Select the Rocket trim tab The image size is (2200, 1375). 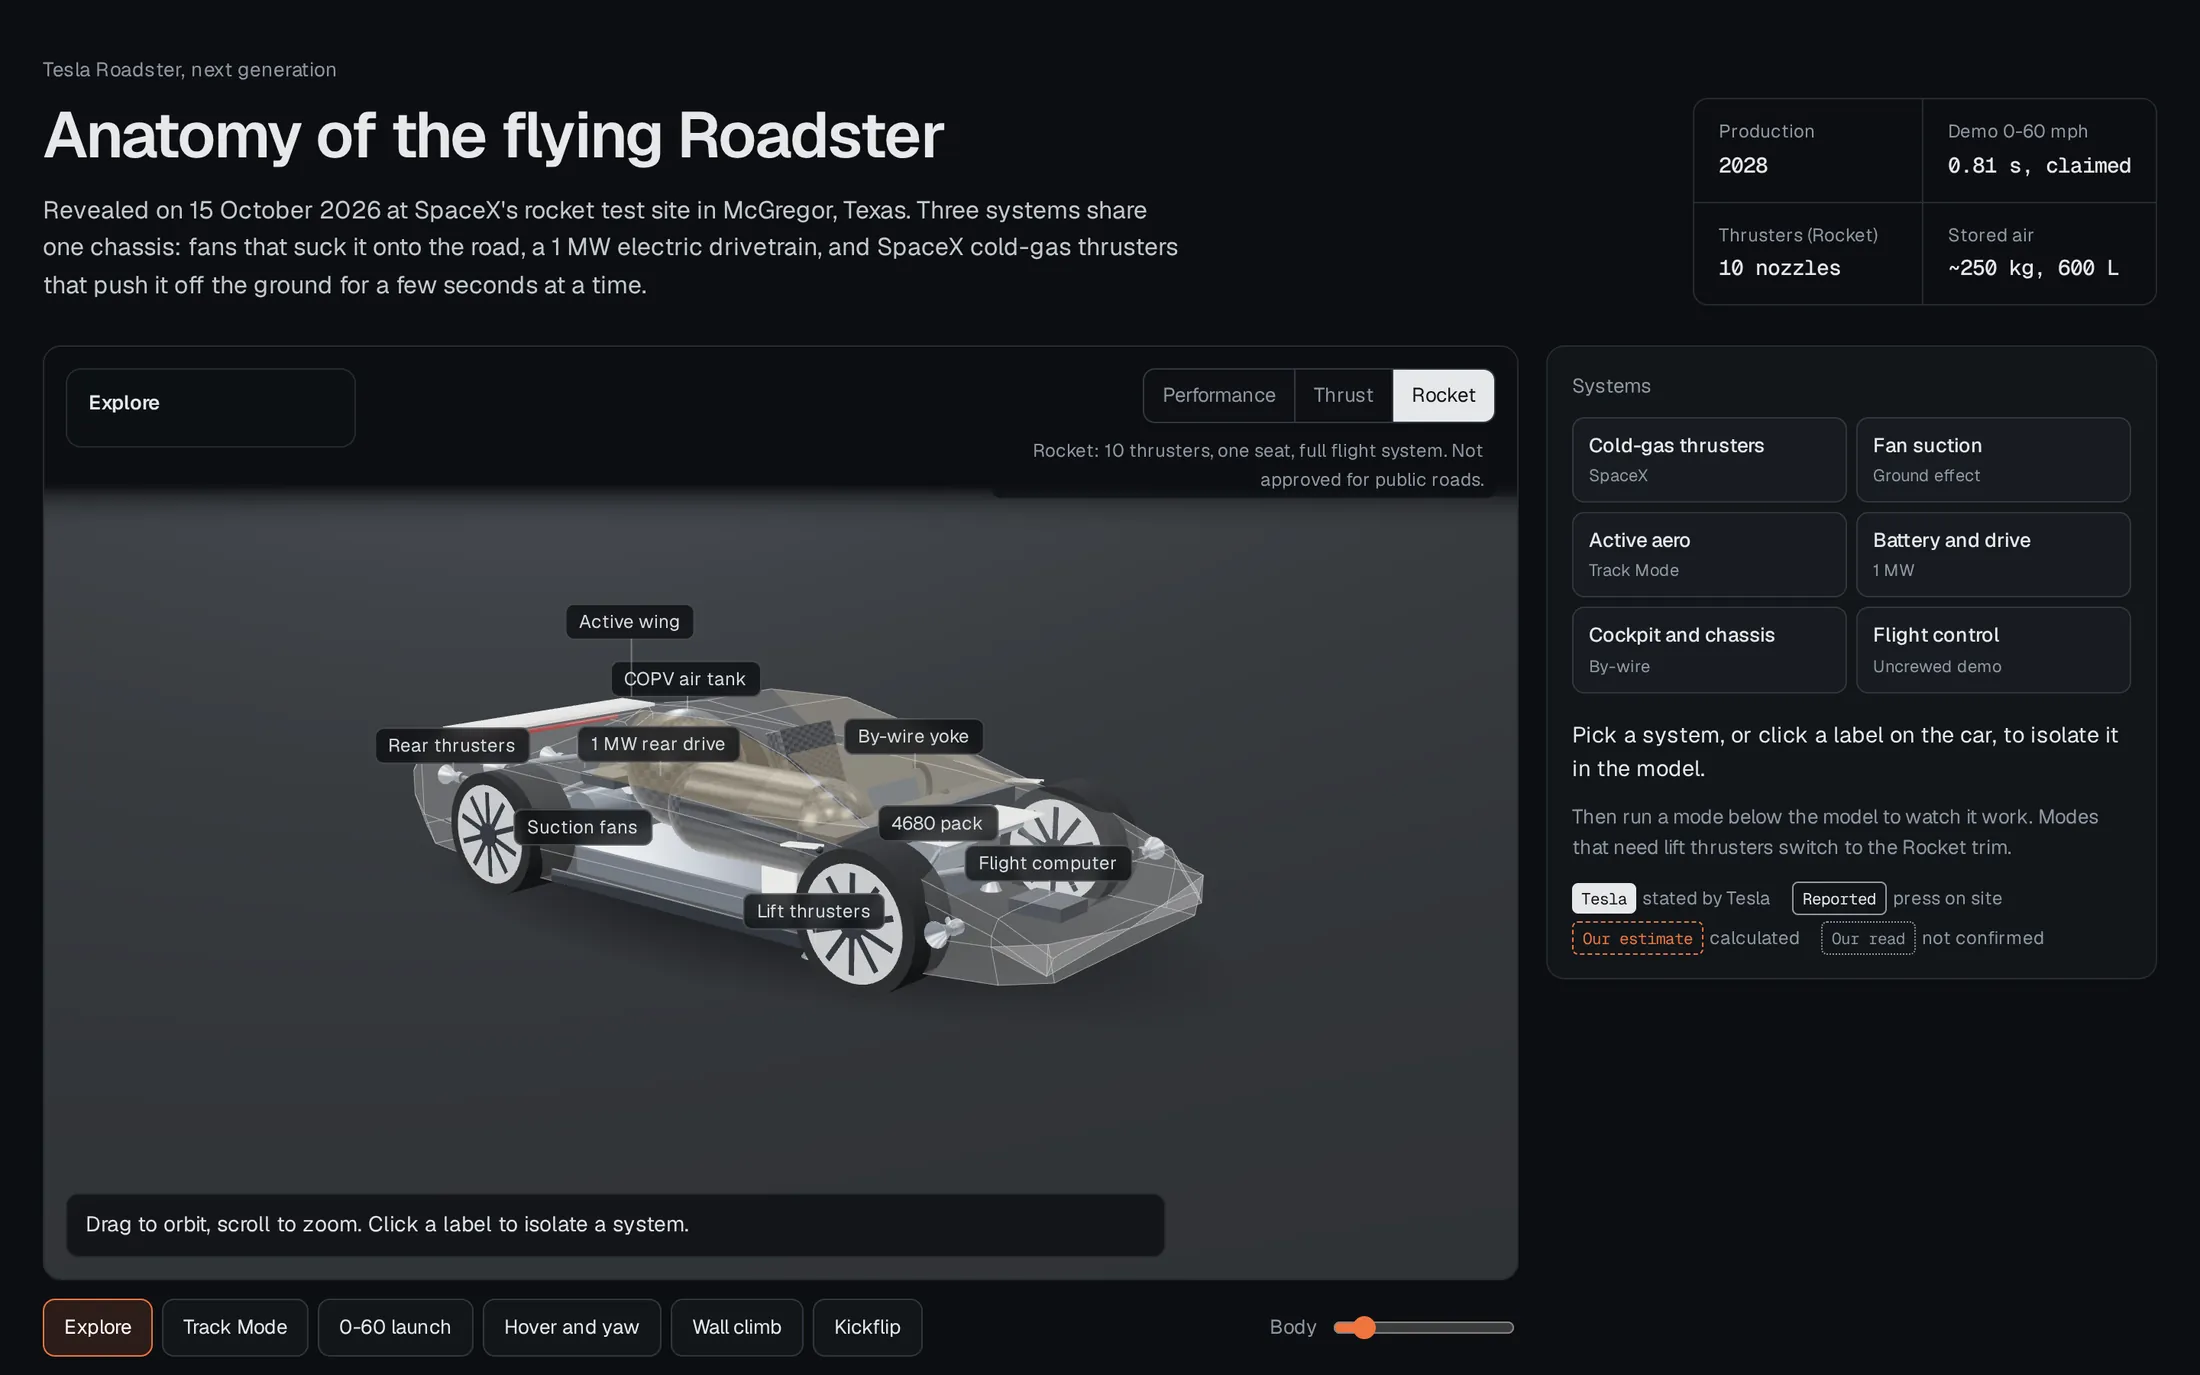coord(1443,396)
